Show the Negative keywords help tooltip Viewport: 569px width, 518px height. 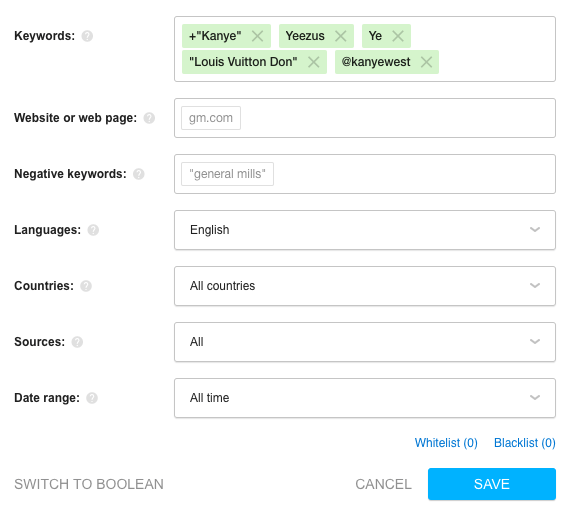139,174
